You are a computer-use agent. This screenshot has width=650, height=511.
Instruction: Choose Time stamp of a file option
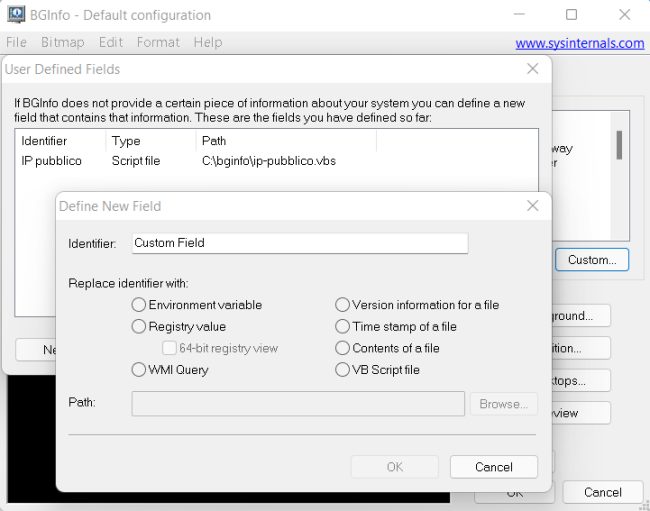click(343, 327)
